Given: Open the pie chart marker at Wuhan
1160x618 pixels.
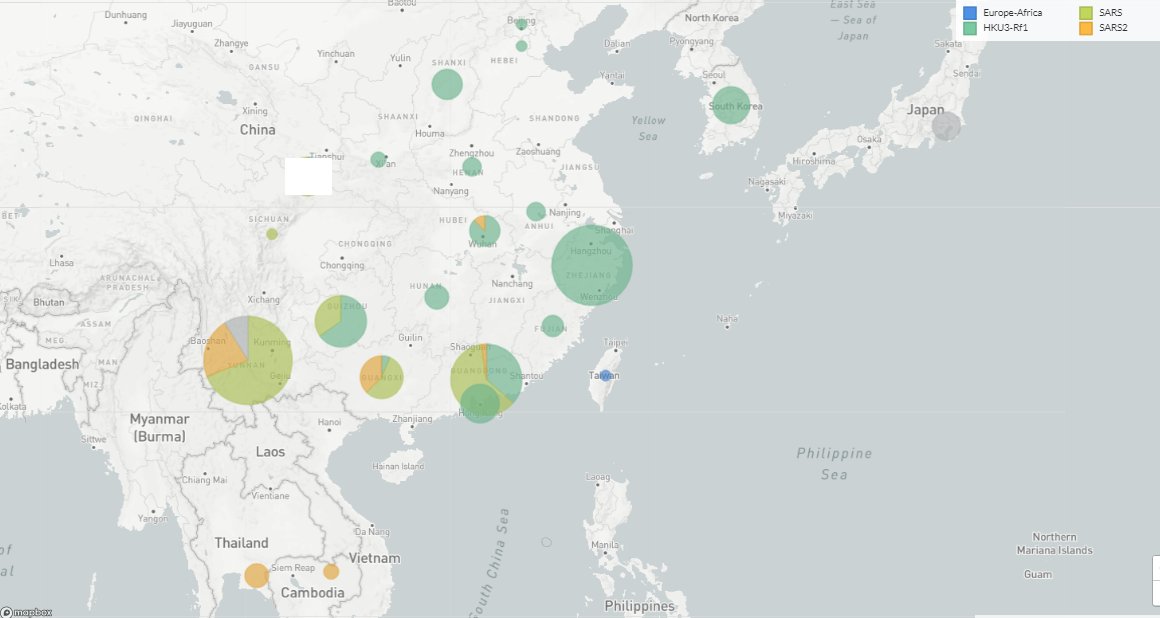Looking at the screenshot, I should point(485,231).
